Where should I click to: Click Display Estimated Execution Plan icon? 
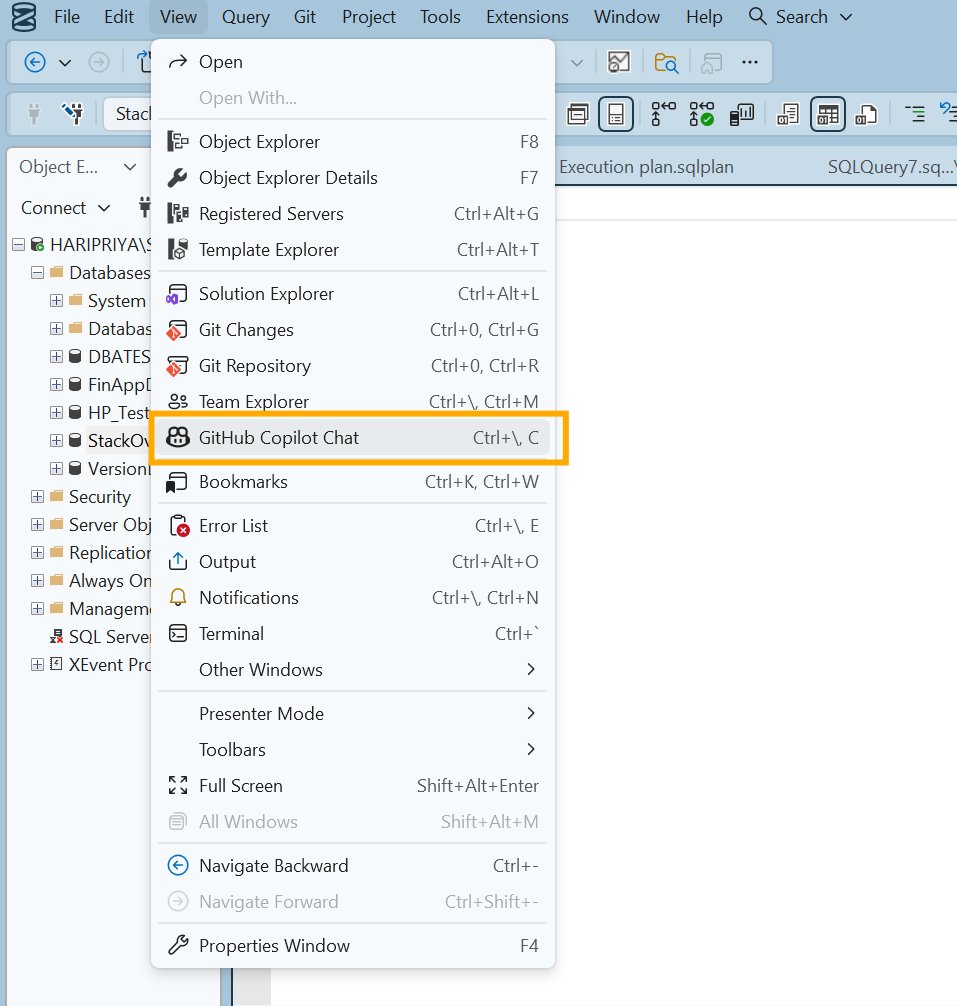(663, 114)
